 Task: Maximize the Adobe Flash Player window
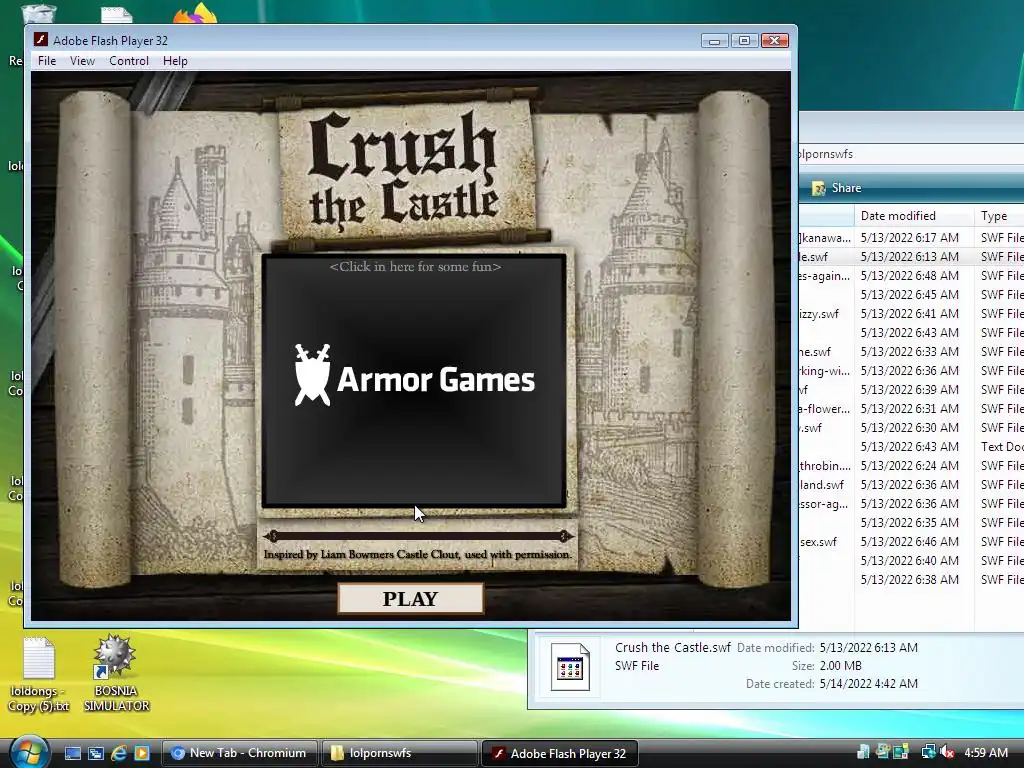coord(744,40)
